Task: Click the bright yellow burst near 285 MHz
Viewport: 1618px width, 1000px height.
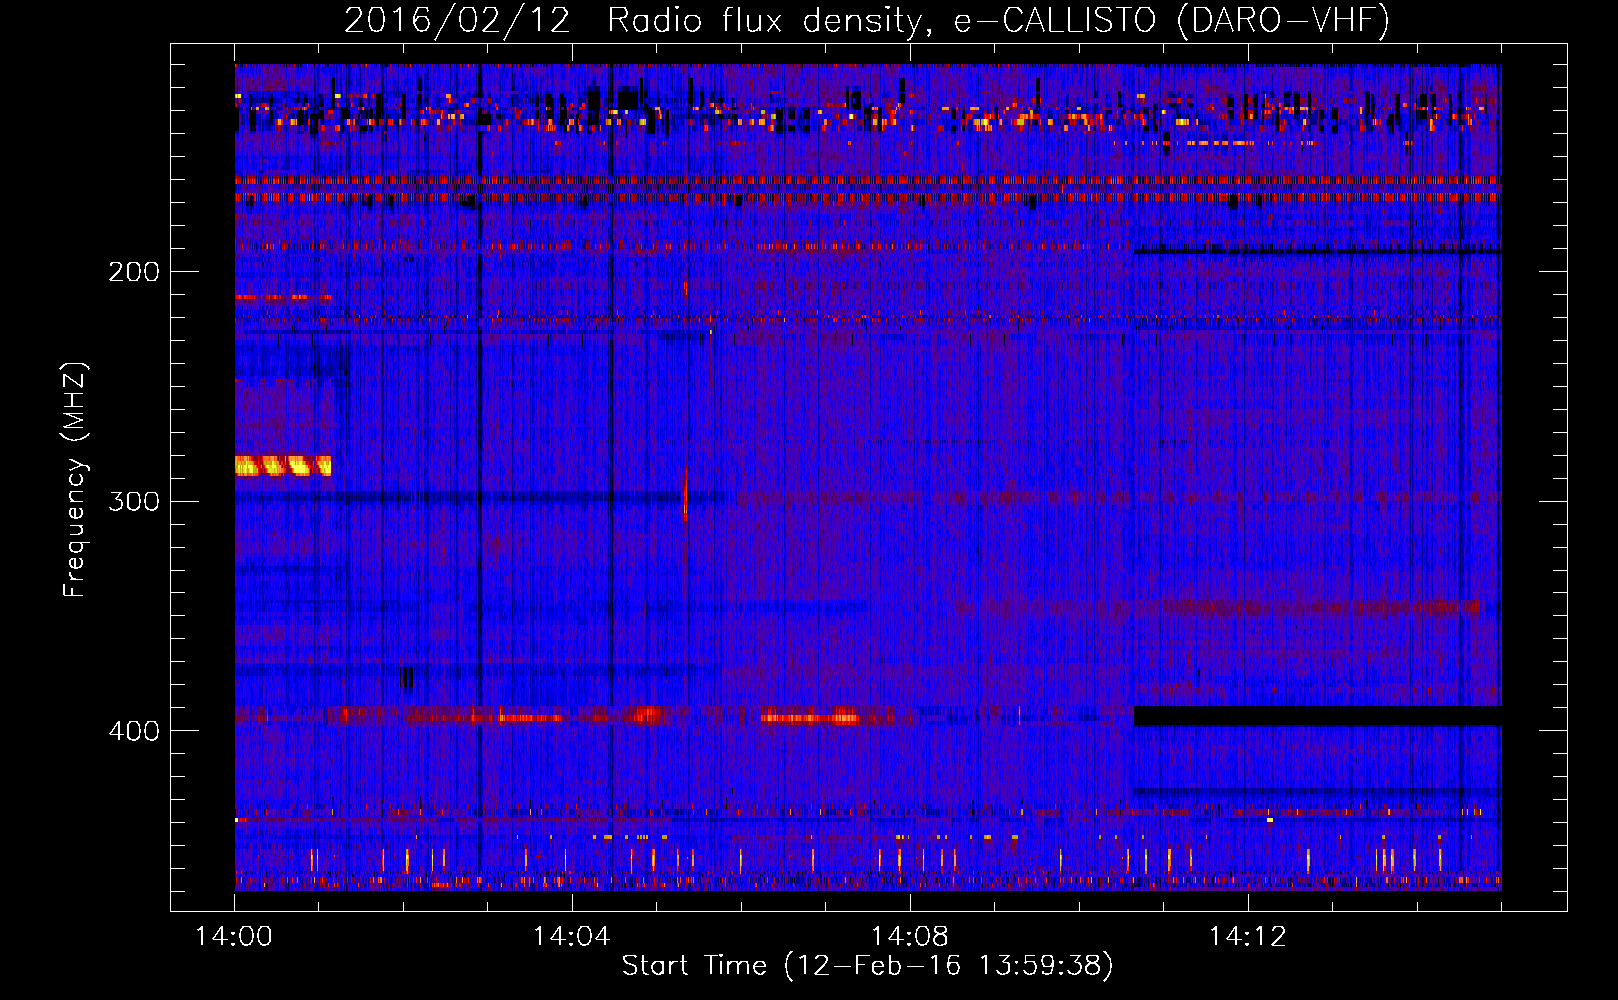Action: point(283,466)
